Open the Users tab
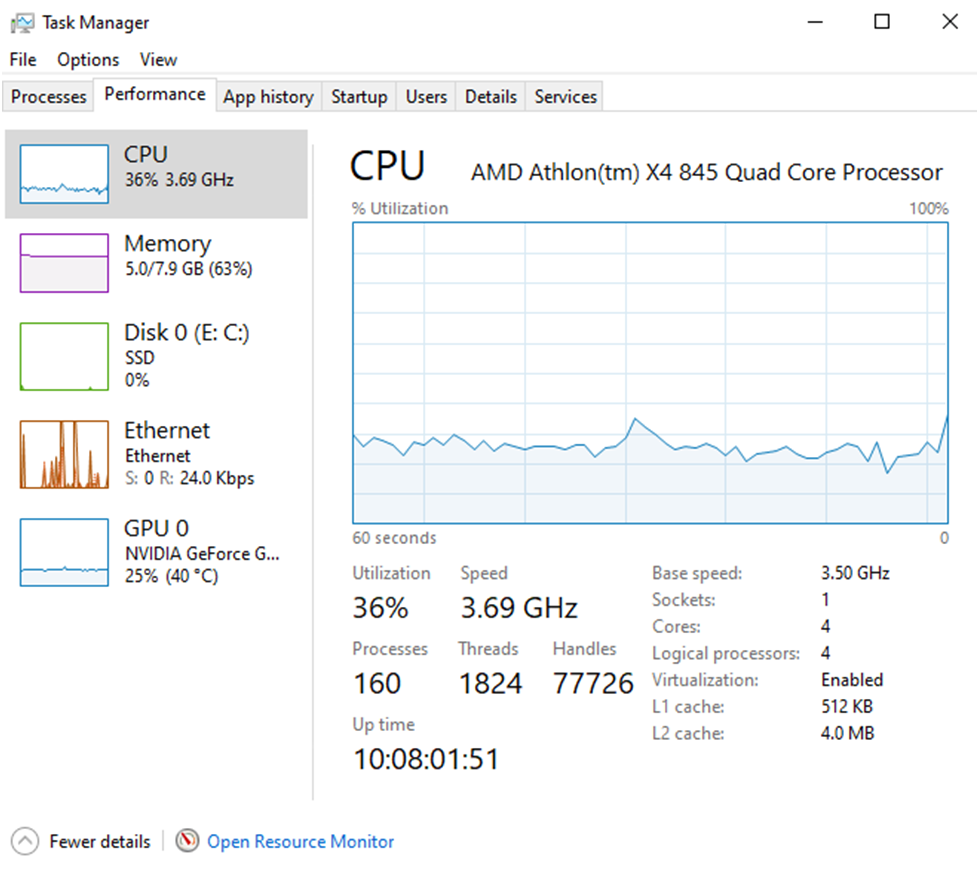The image size is (979, 875). [426, 97]
